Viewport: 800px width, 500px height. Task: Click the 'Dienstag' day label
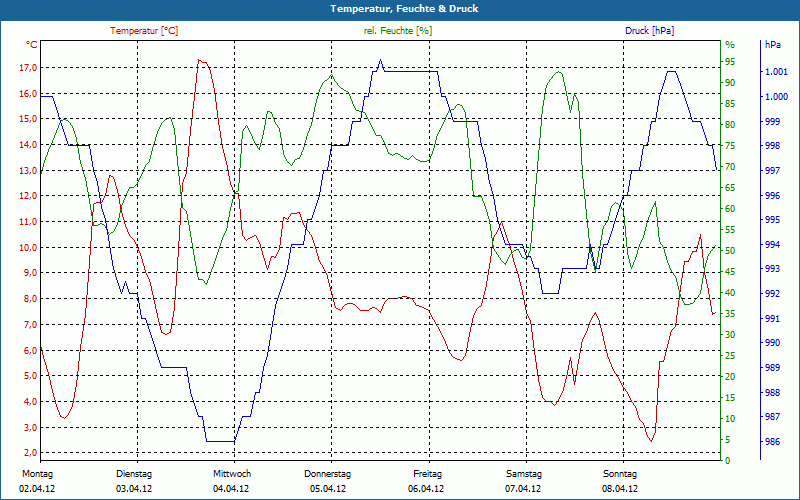(x=134, y=474)
